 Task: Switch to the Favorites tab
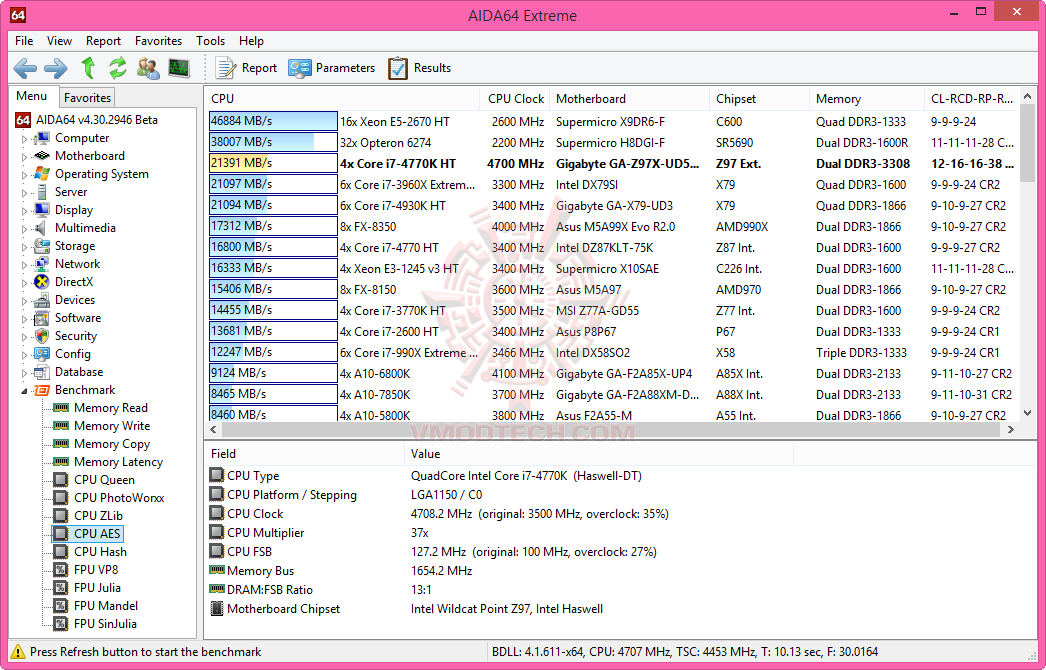pyautogui.click(x=87, y=97)
